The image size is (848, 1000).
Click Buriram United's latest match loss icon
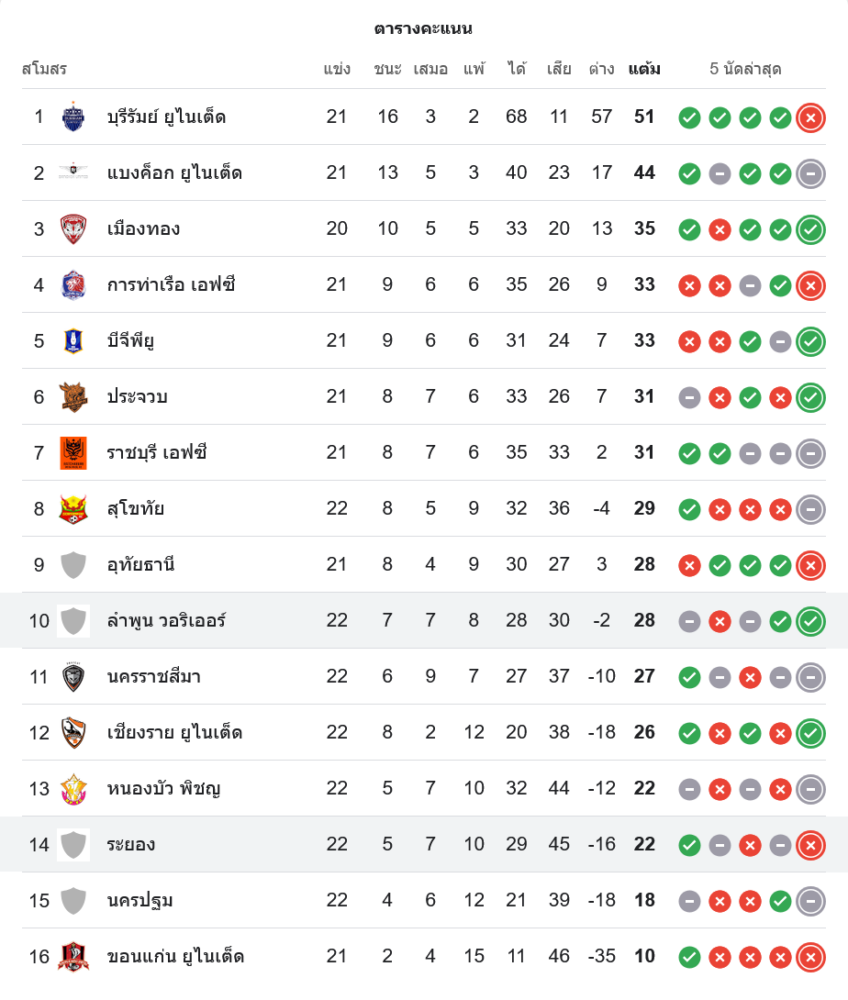coord(811,117)
